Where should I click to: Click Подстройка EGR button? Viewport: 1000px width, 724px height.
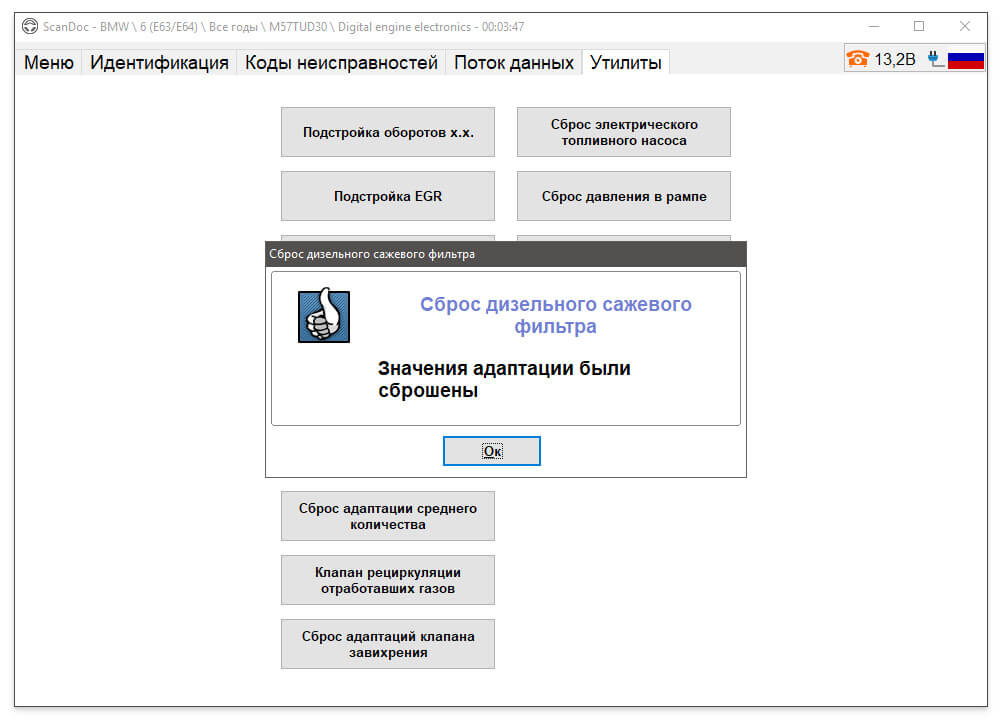point(388,196)
